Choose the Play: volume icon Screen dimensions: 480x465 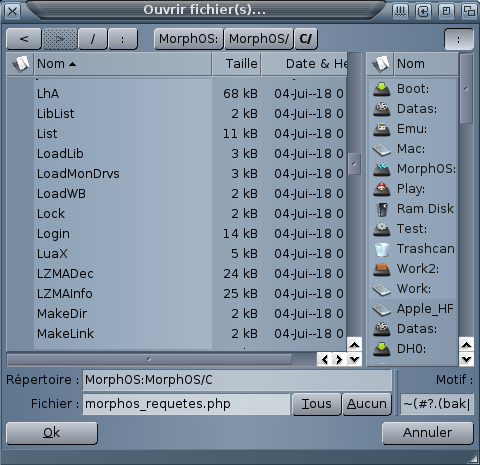[382, 189]
